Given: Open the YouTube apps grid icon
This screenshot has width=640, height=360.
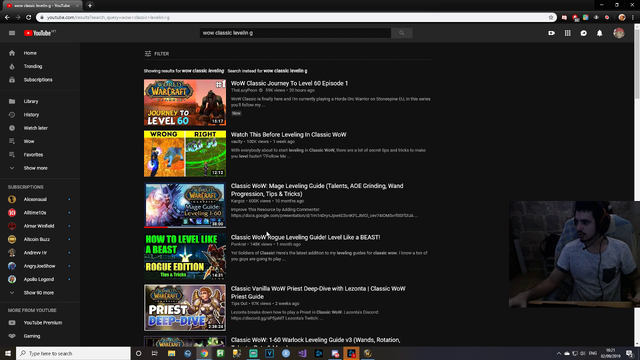Looking at the screenshot, I should (x=568, y=33).
